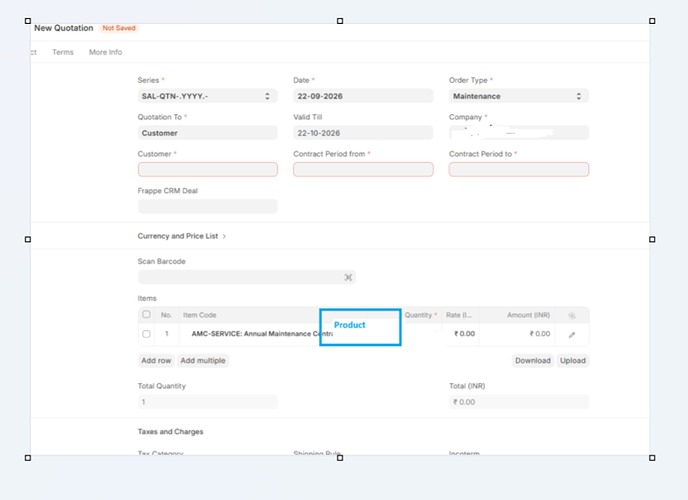The width and height of the screenshot is (688, 500).
Task: Switch to the Terms tab
Action: click(63, 52)
